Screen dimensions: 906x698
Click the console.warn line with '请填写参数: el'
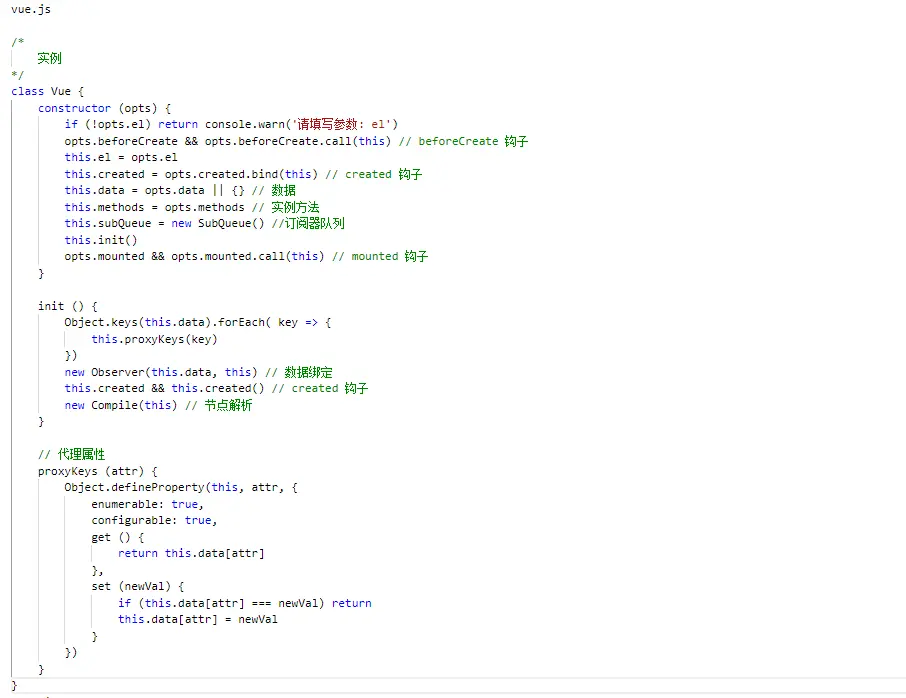231,124
